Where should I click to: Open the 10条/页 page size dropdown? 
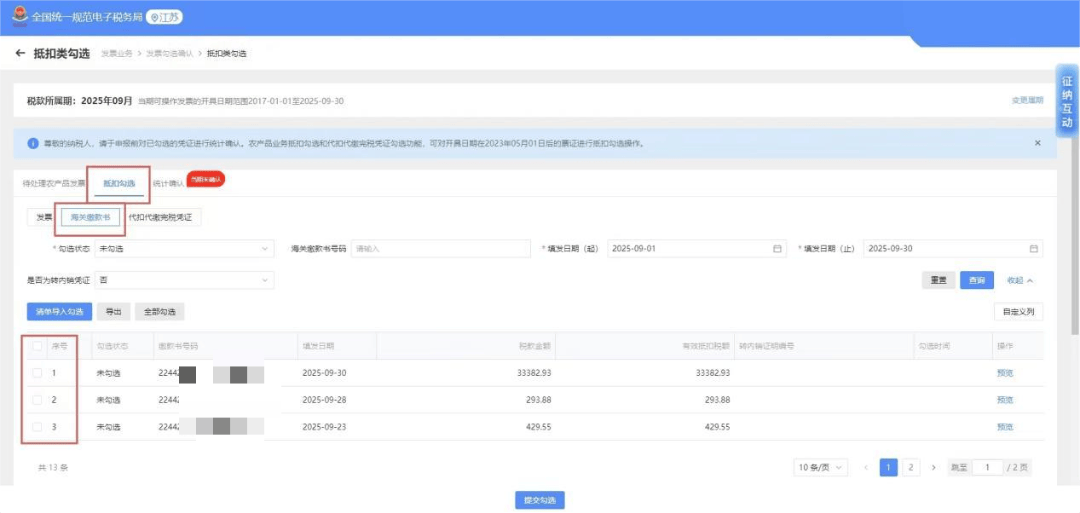(820, 467)
